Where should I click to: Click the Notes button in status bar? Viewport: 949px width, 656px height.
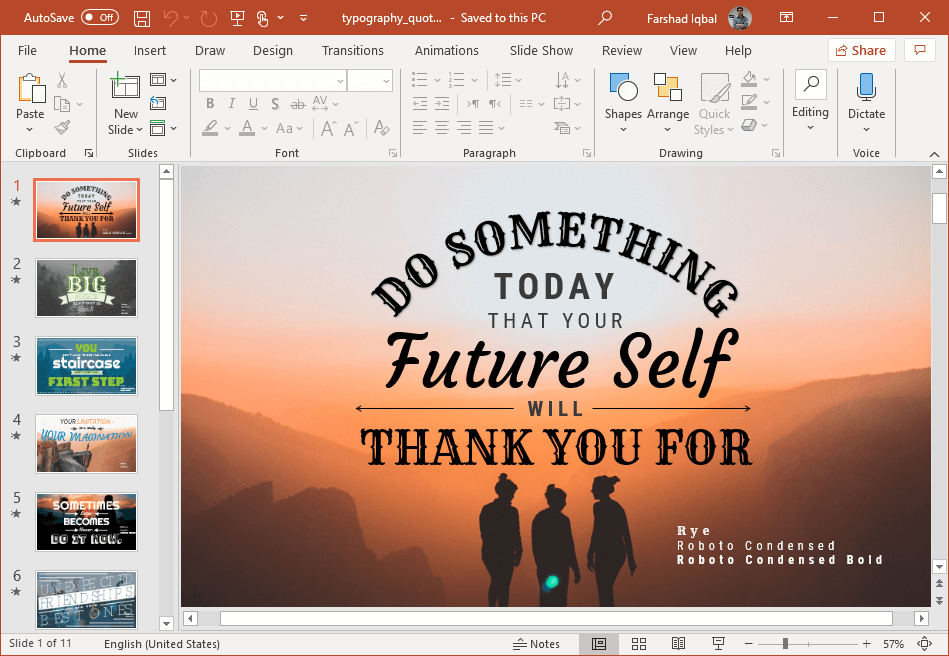click(536, 644)
